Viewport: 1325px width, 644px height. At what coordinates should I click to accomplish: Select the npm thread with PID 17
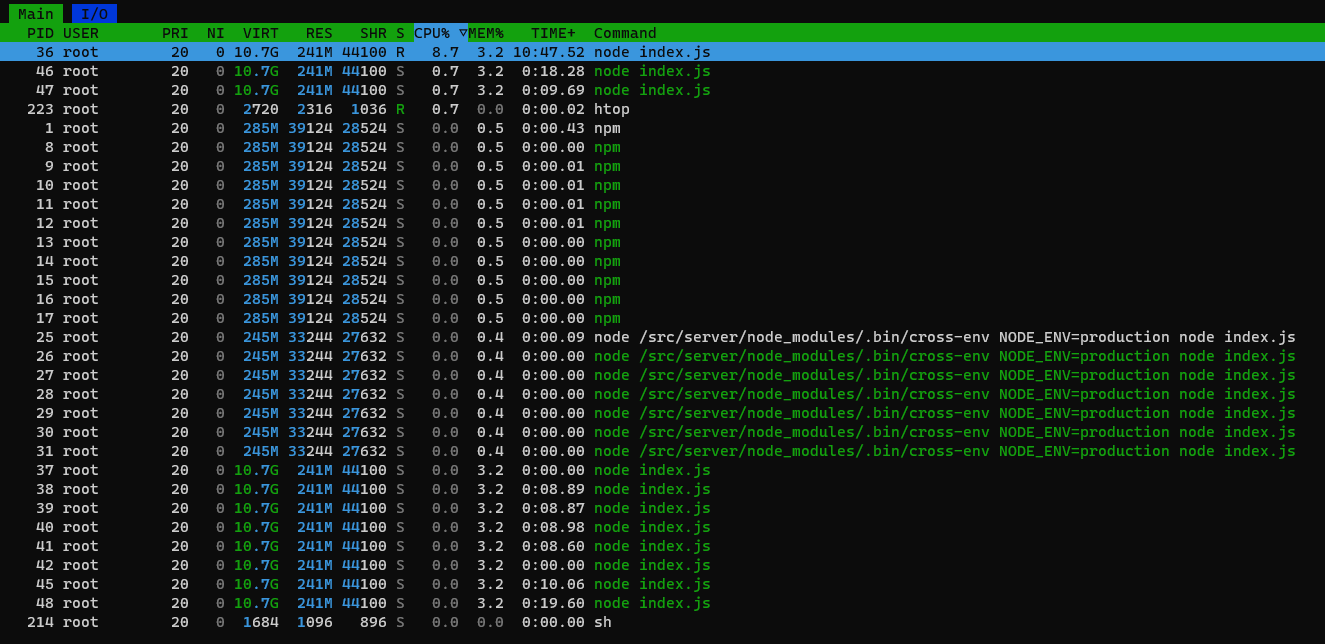point(607,318)
